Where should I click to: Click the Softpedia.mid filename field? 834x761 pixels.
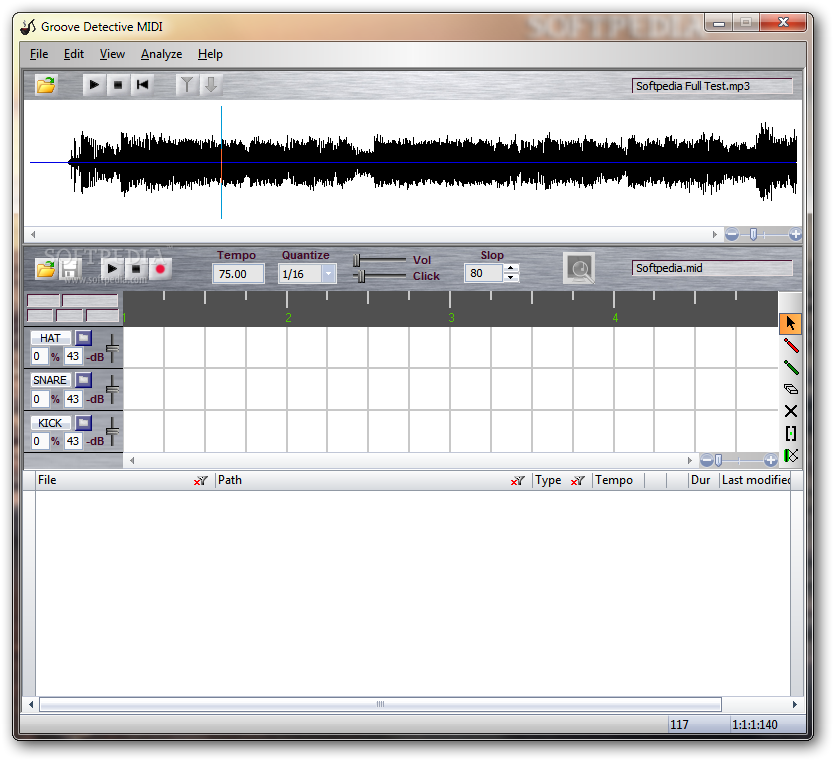(x=712, y=268)
